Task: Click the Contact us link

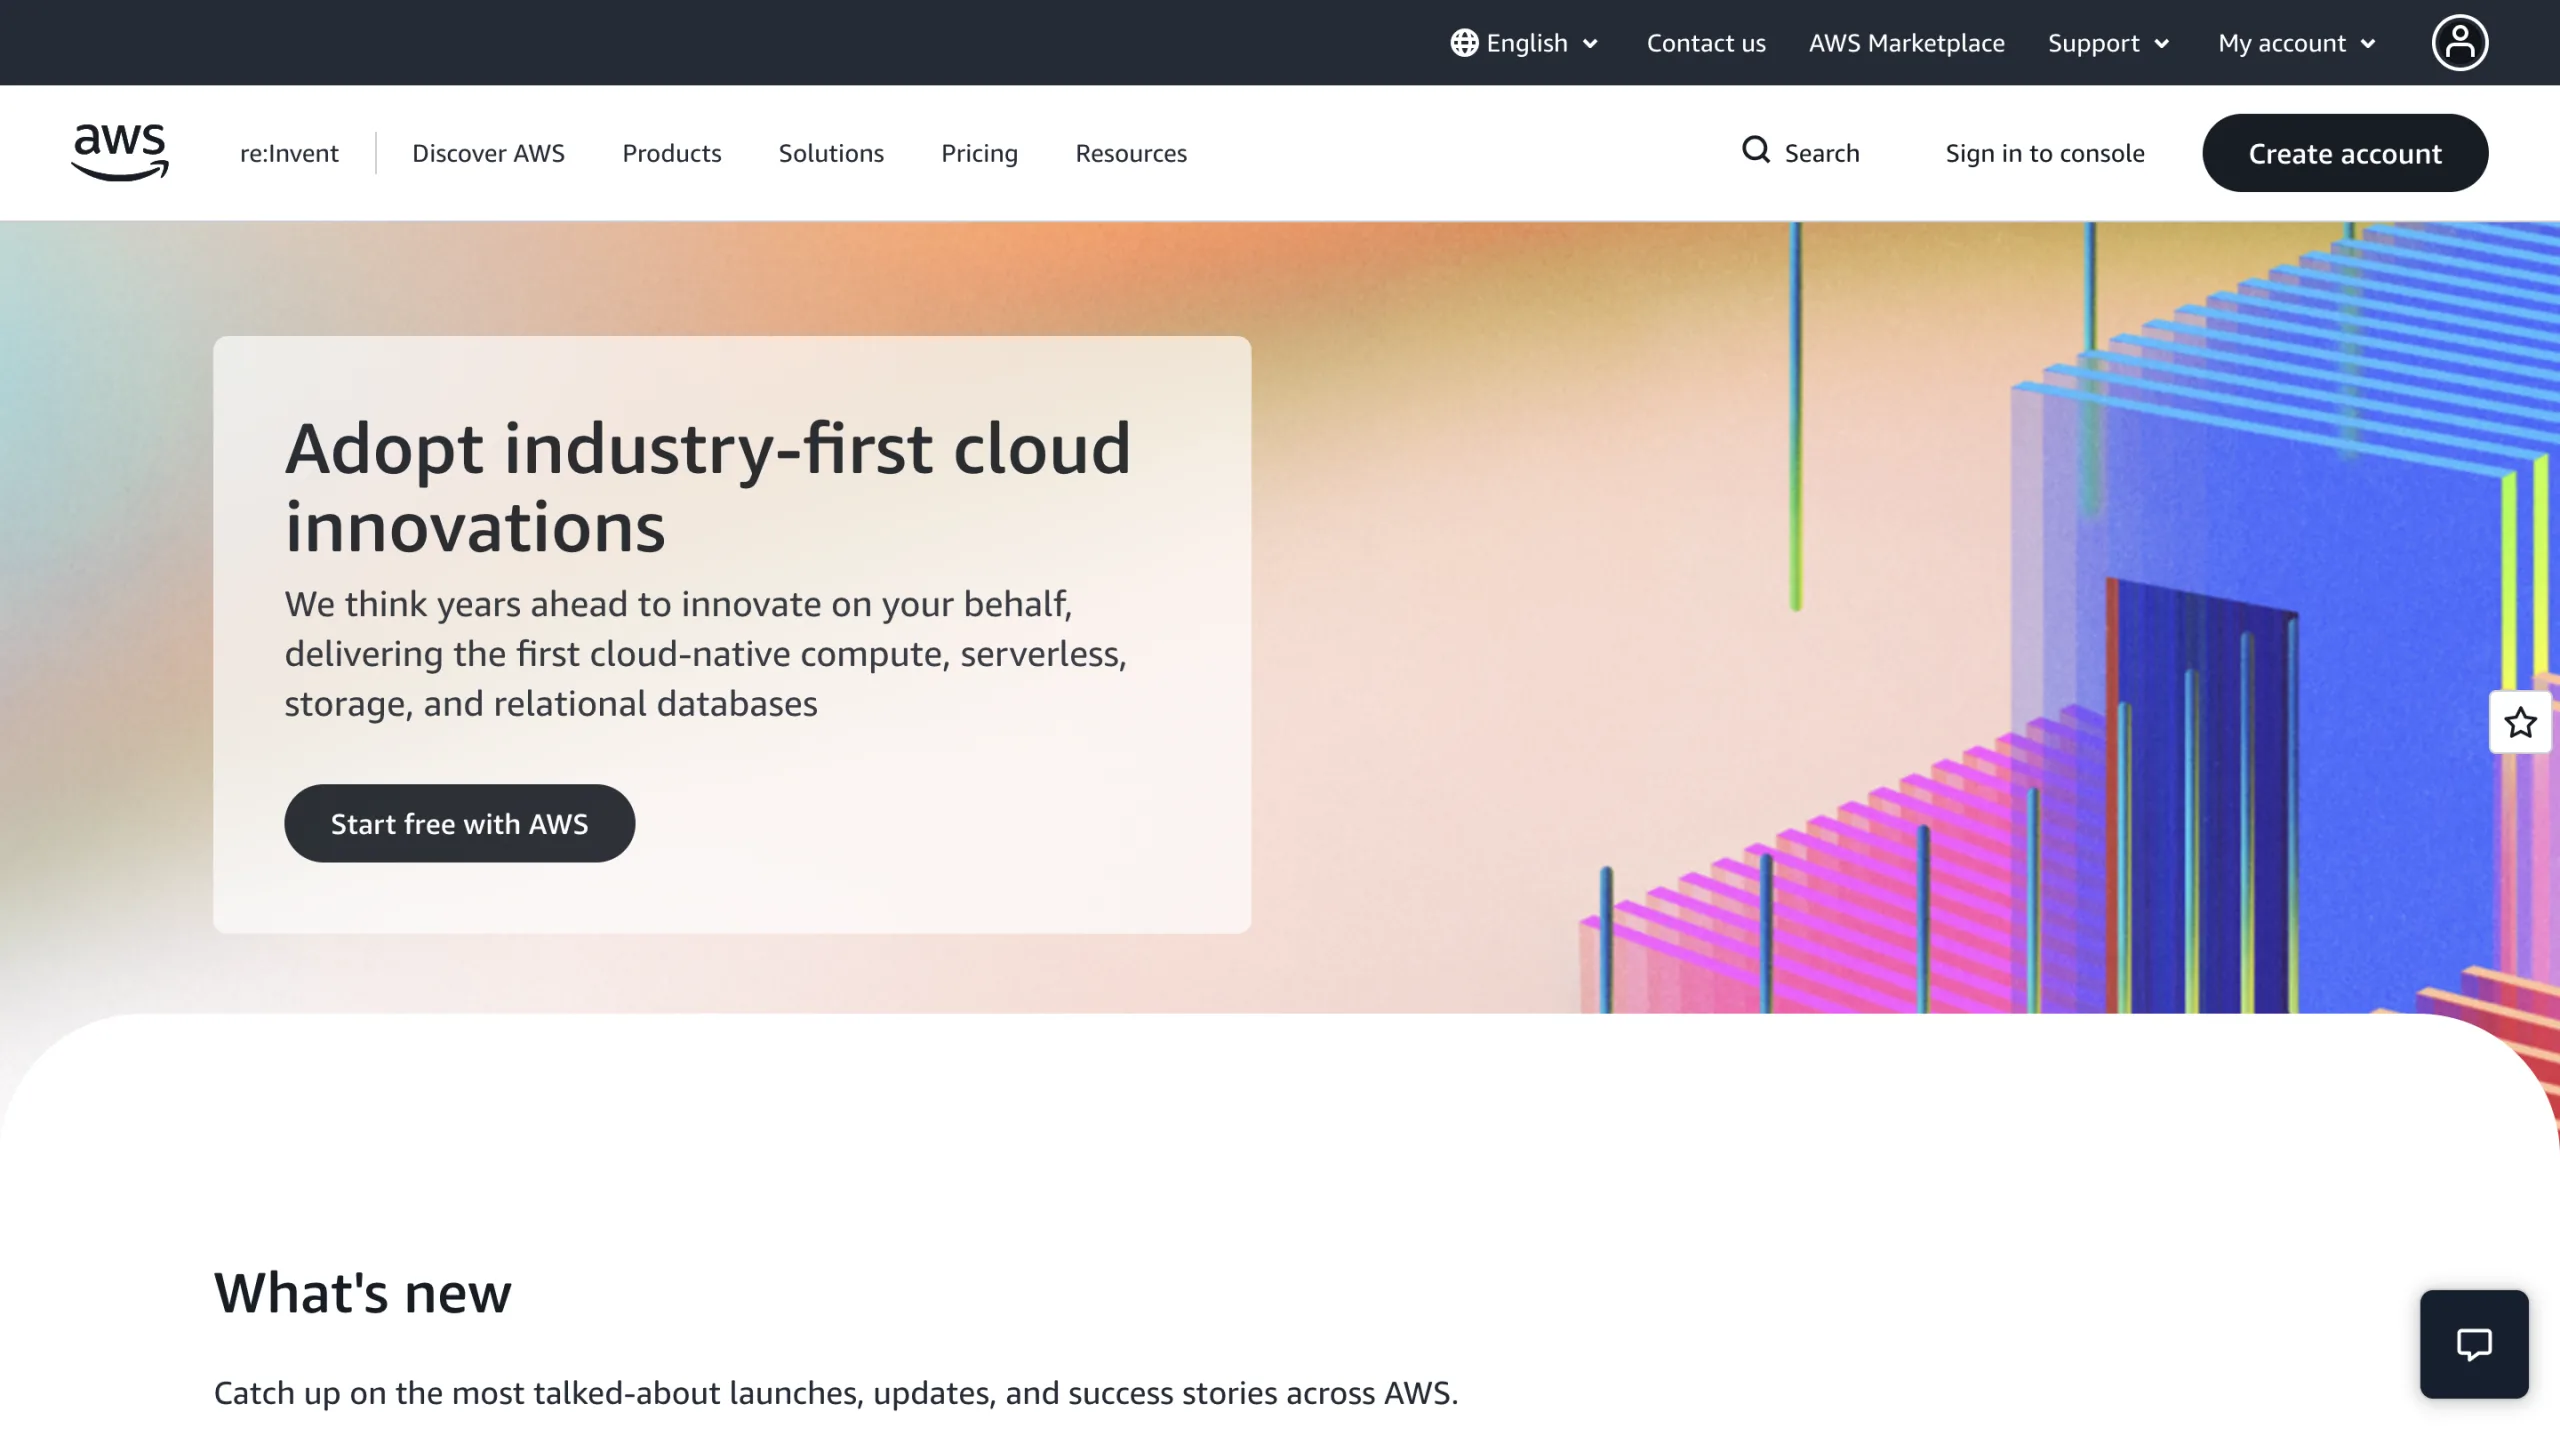Action: point(1706,43)
